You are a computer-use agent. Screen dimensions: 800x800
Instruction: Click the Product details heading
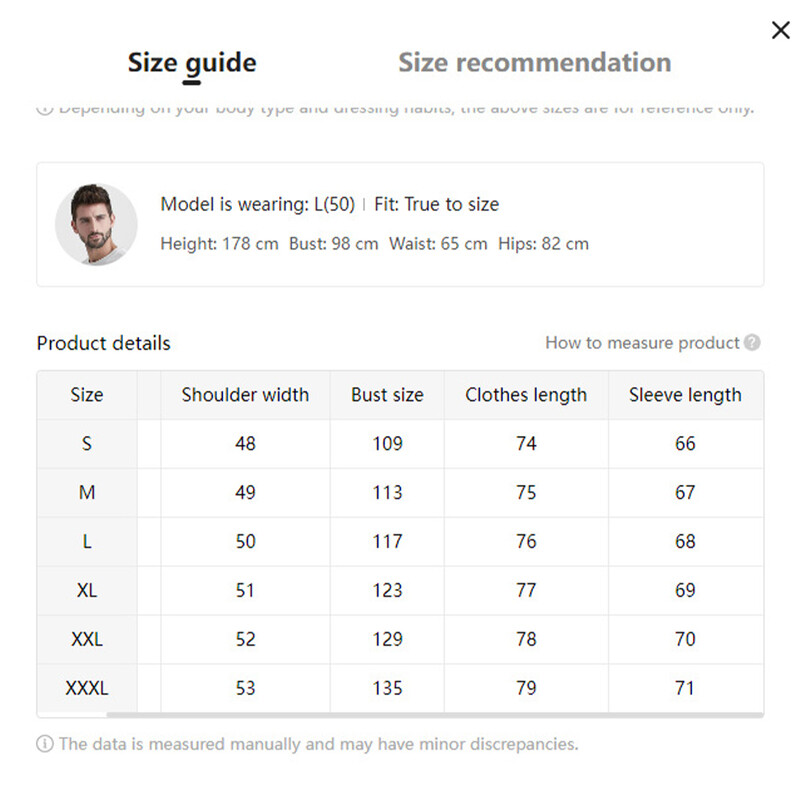104,343
